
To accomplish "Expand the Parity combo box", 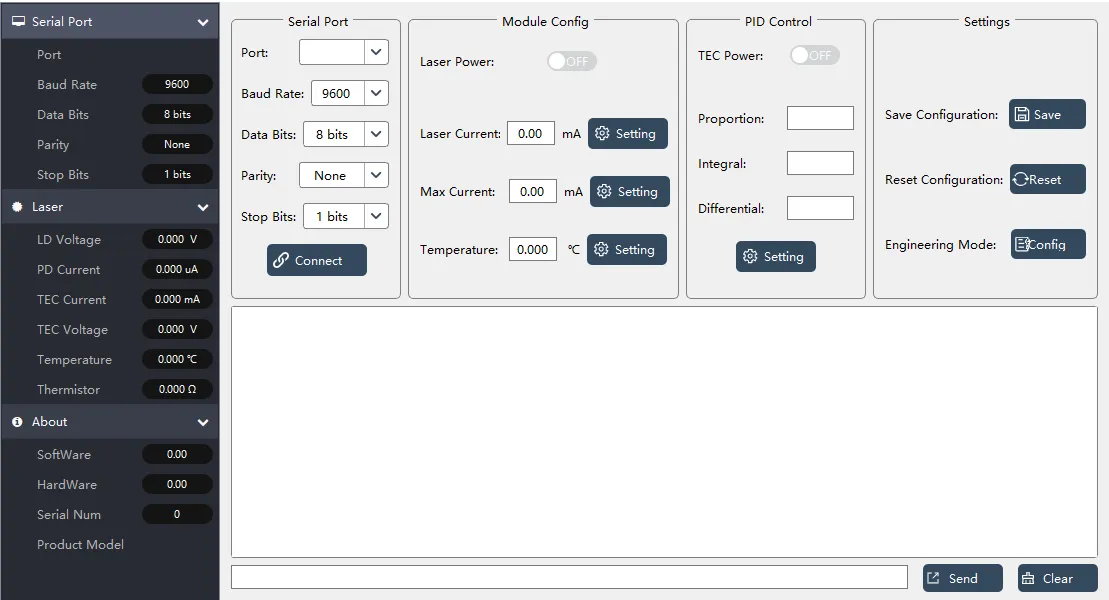I will (376, 175).
